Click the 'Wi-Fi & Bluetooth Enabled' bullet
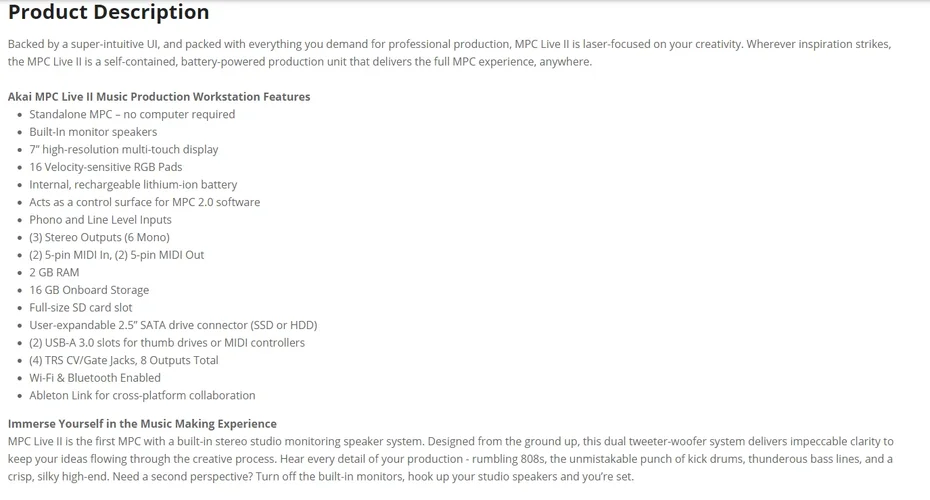Viewport: 930px width, 500px height. [95, 378]
